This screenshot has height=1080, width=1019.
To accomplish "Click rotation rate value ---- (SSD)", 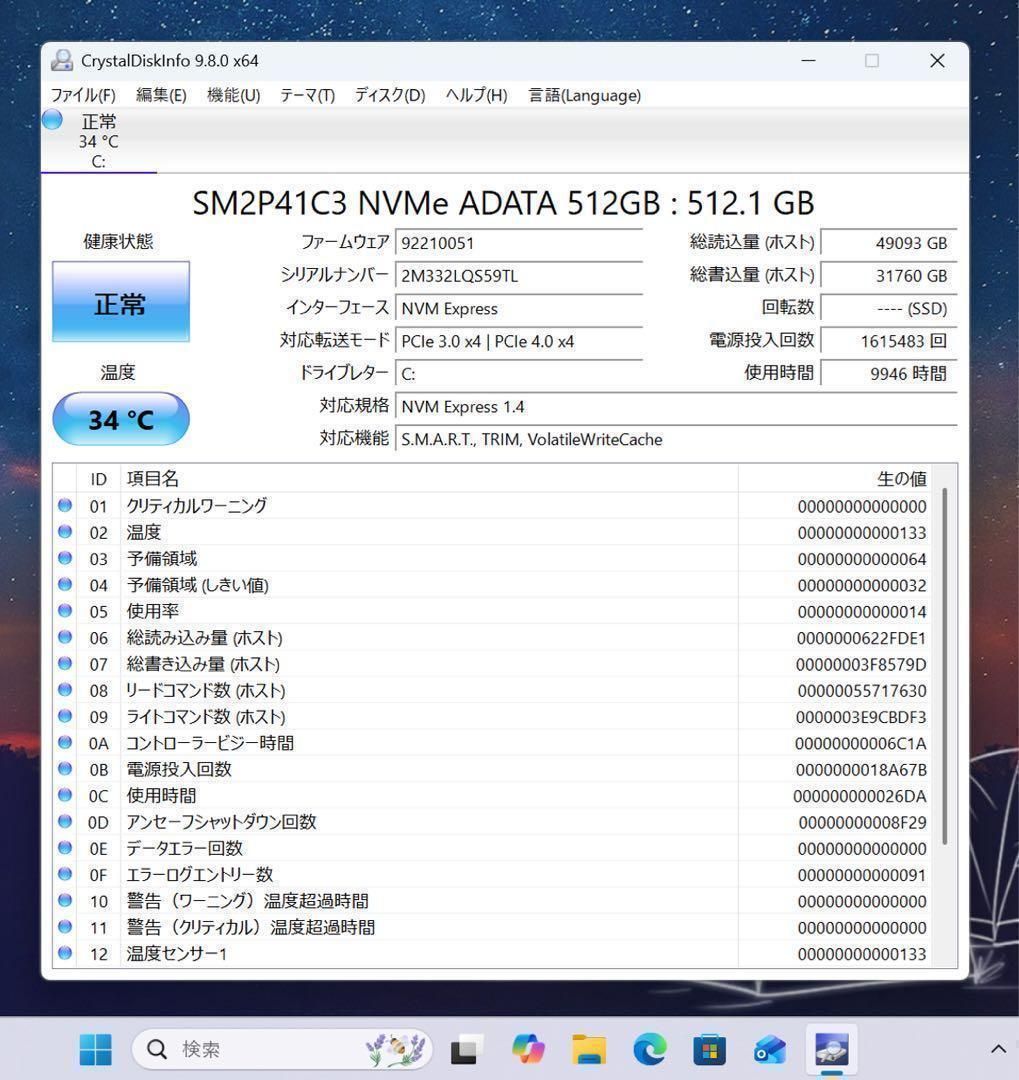I will 889,309.
